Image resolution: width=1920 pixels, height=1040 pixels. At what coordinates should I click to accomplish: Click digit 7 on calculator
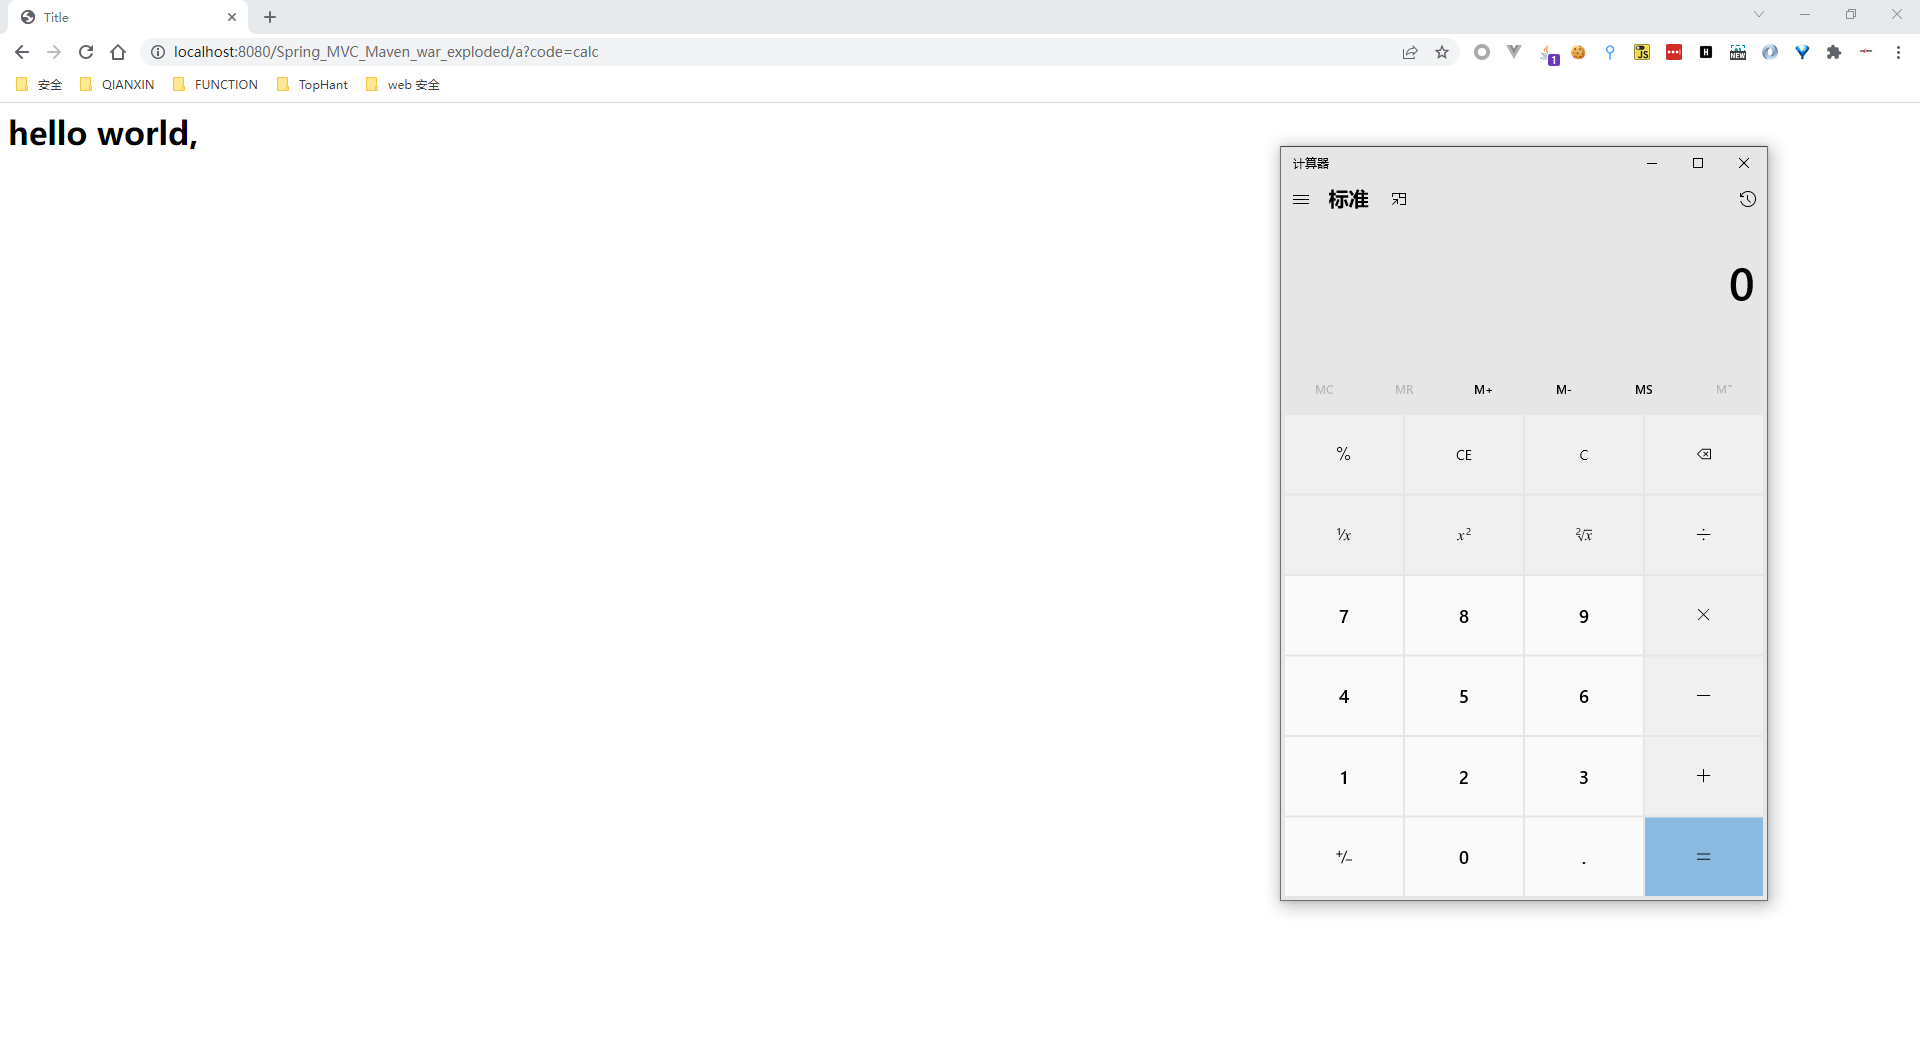(1344, 615)
